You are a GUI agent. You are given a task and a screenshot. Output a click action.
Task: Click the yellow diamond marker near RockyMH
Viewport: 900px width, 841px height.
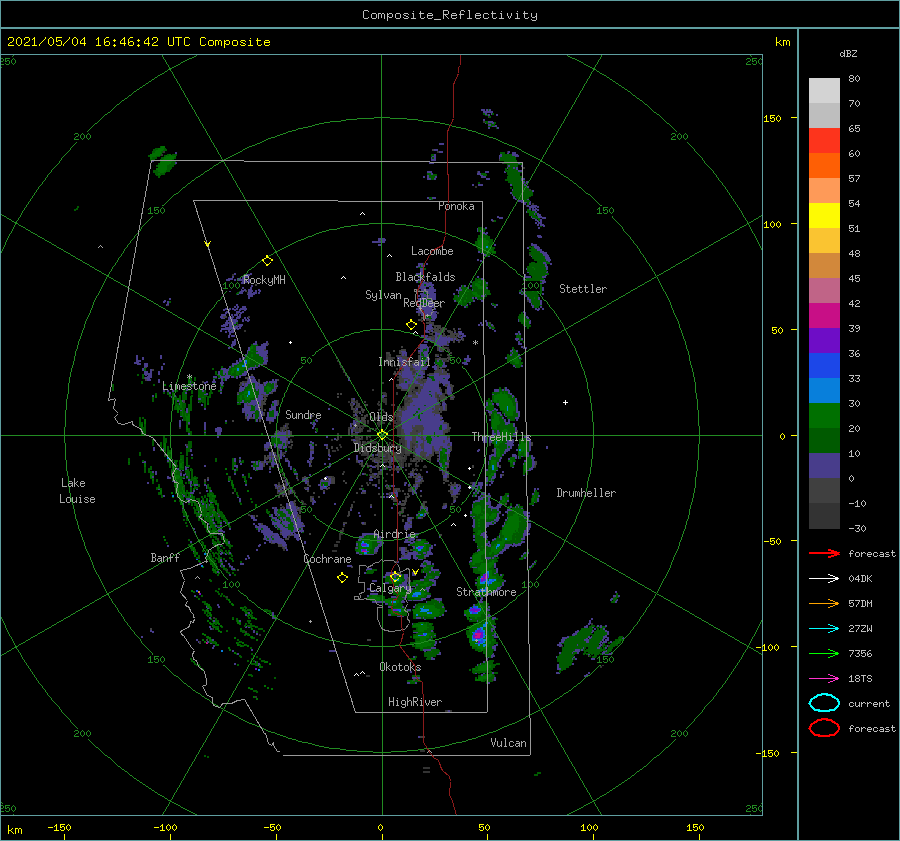pos(267,261)
